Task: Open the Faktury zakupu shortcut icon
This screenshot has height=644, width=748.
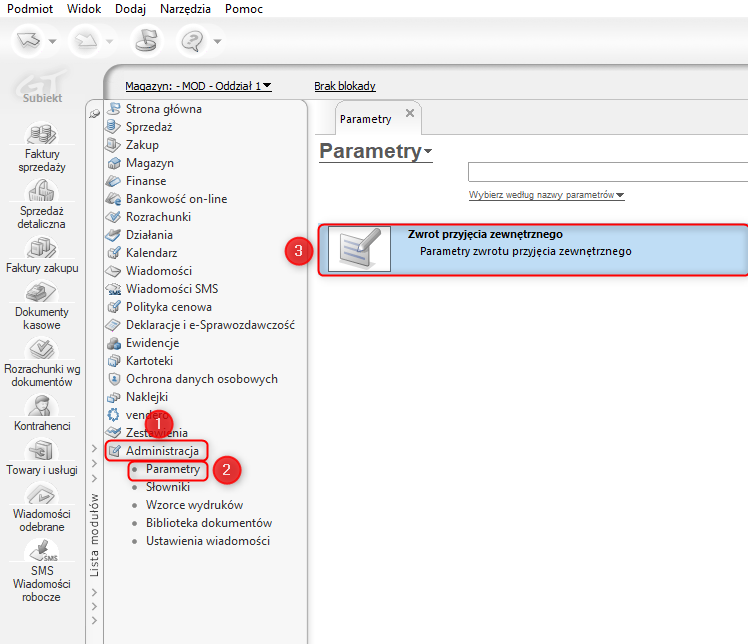Action: pos(42,247)
